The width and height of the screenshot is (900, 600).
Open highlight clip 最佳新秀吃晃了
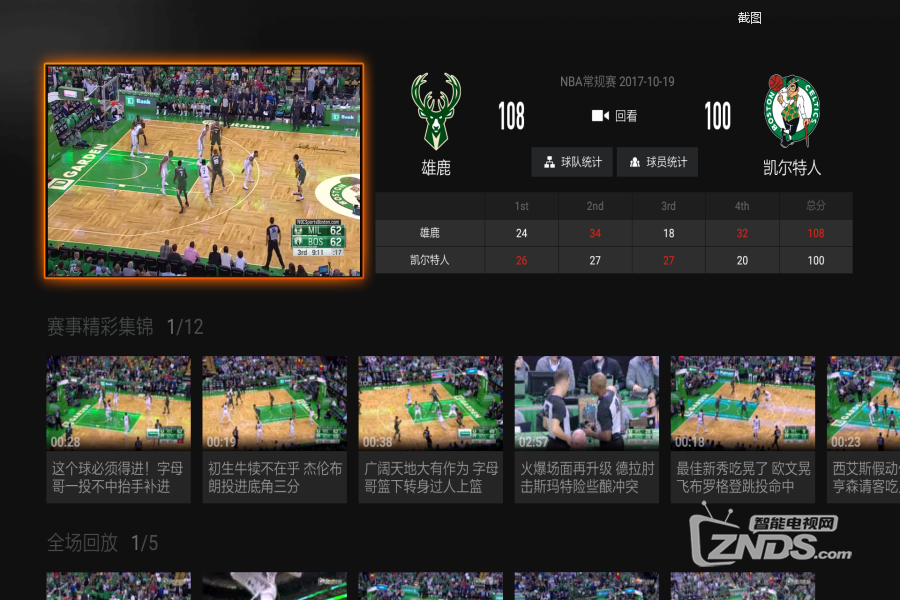click(x=743, y=428)
